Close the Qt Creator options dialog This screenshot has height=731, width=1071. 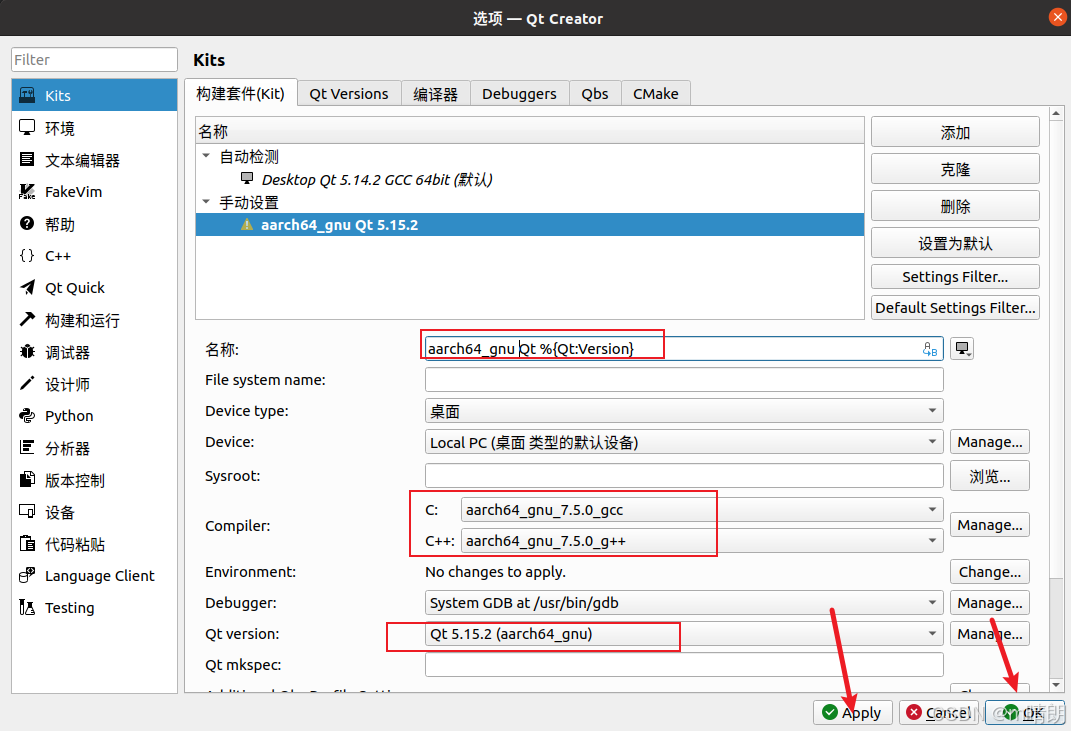coord(1057,17)
